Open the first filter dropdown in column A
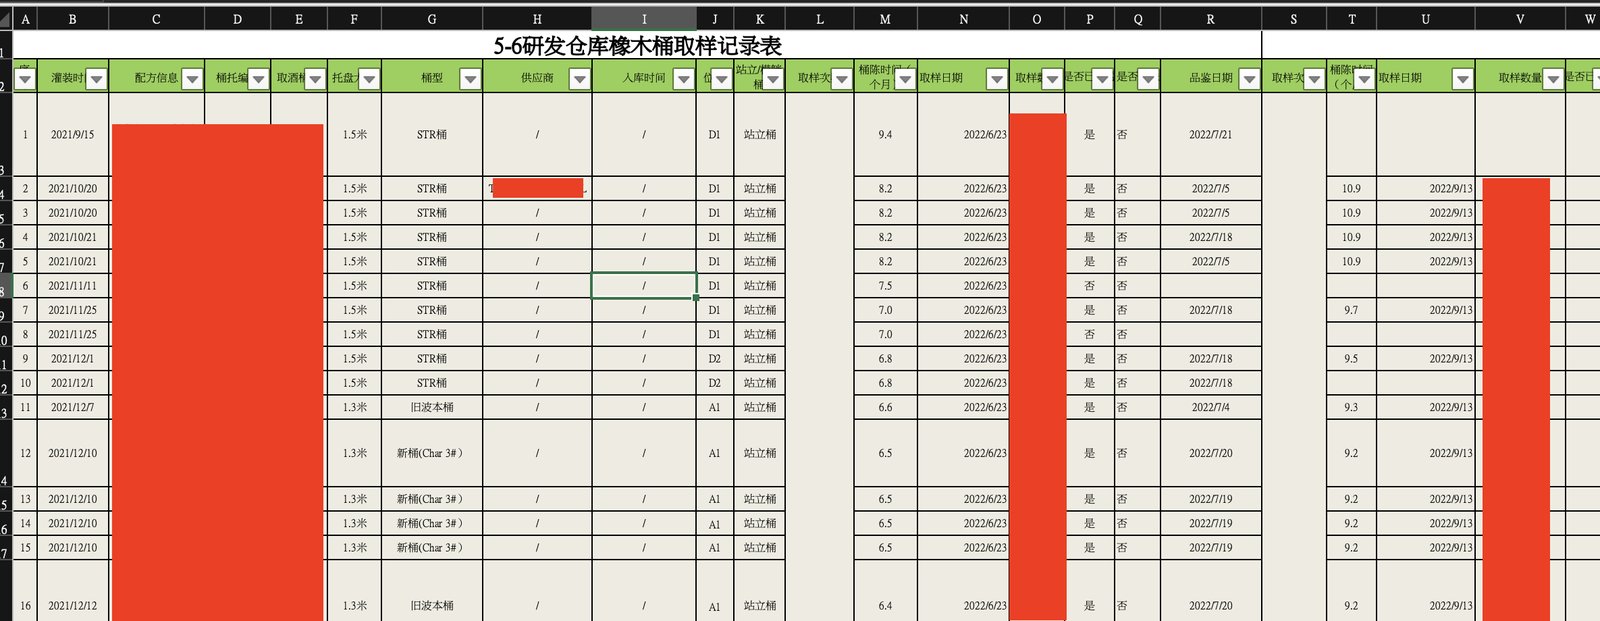This screenshot has width=1600, height=621. (x=25, y=79)
